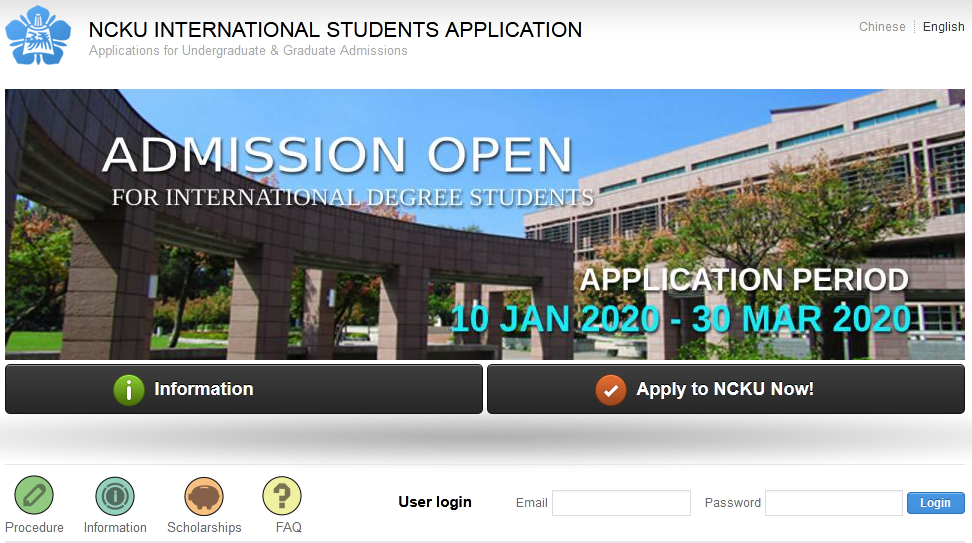Click the 'User login' heading
The height and width of the screenshot is (543, 972).
(x=435, y=502)
